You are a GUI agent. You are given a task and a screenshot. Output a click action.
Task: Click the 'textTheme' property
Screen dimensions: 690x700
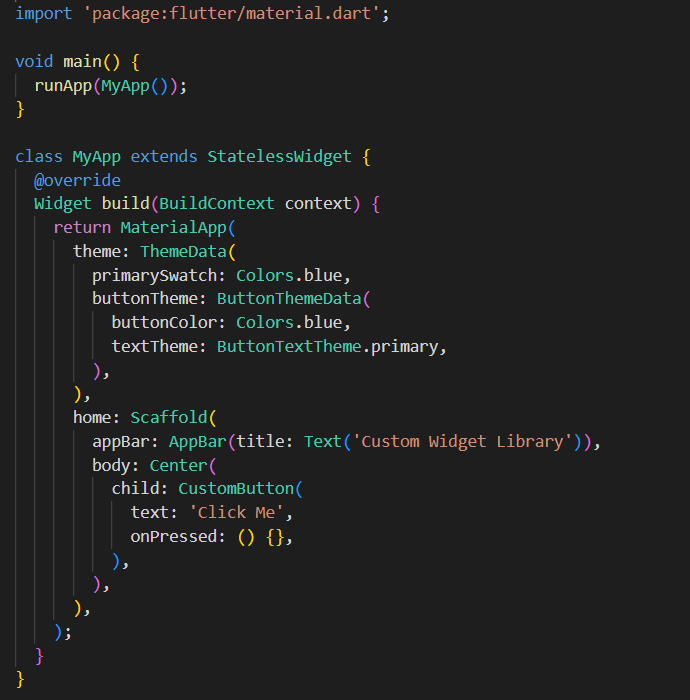[154, 346]
